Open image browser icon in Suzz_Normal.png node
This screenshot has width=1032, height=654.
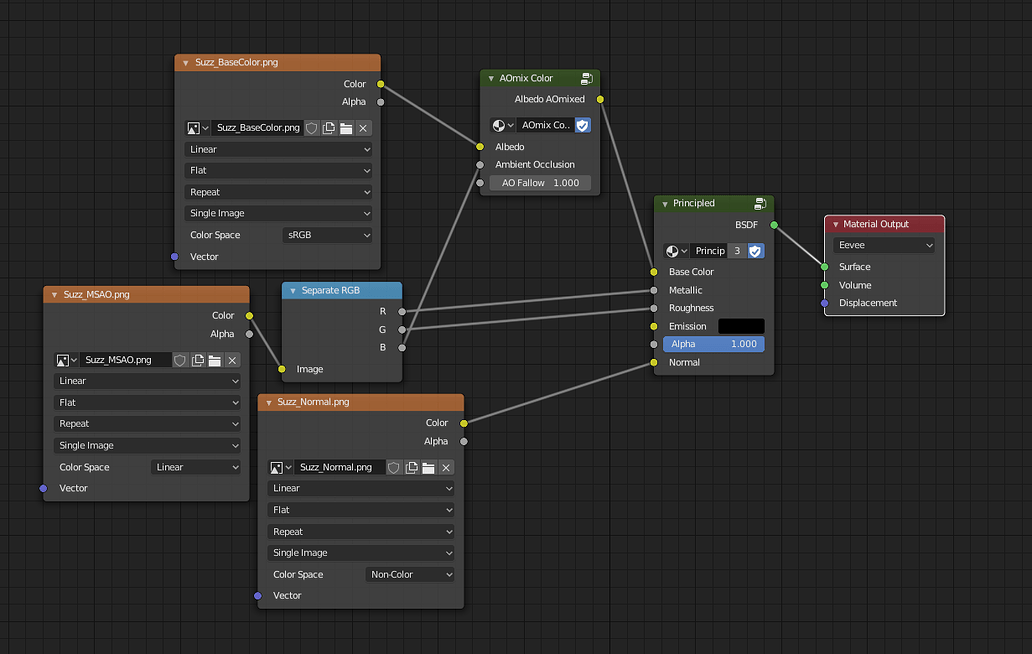coord(280,467)
